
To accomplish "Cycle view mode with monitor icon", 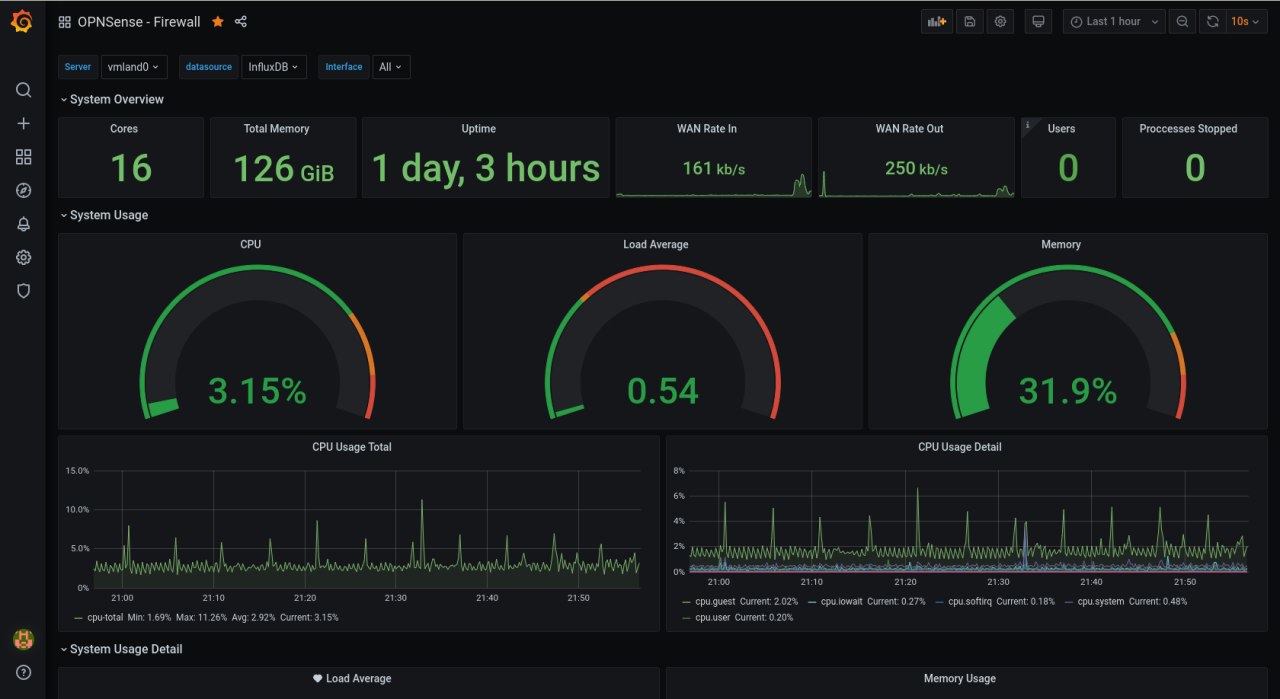I will coord(1038,21).
